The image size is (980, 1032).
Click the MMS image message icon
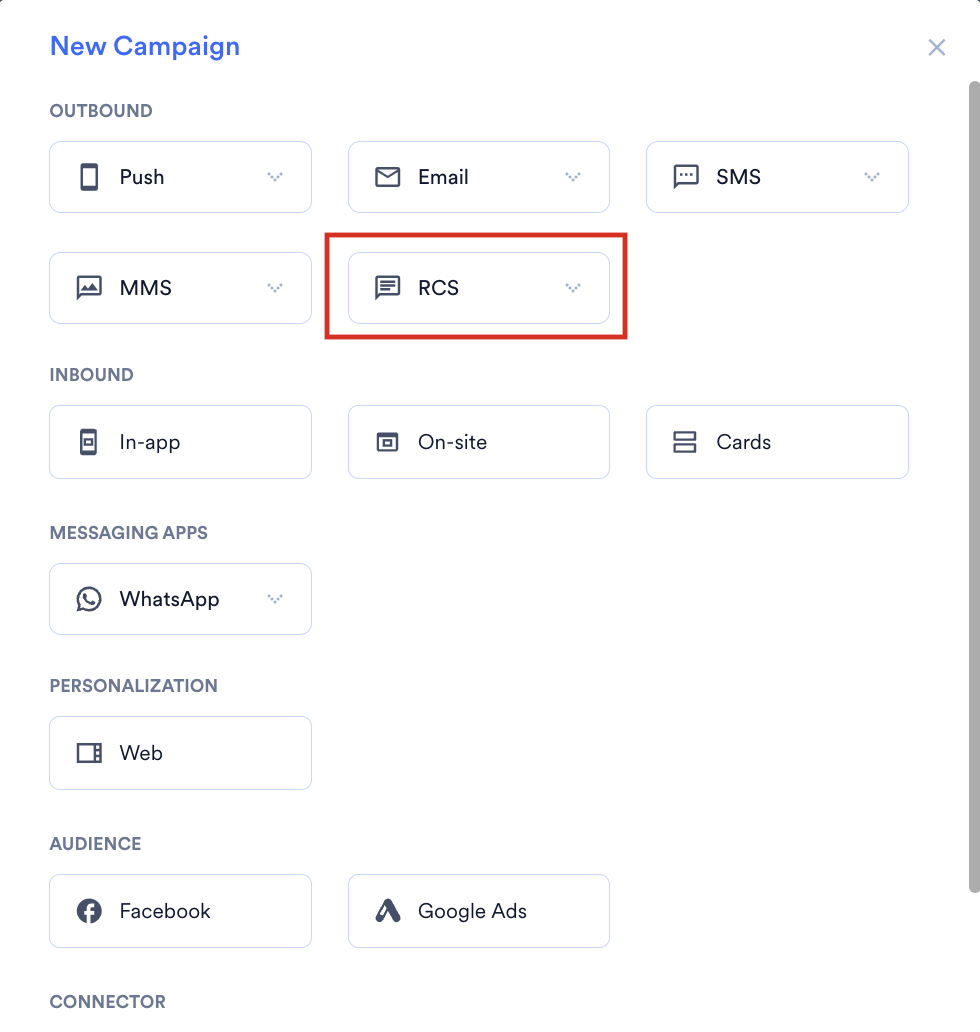pyautogui.click(x=89, y=288)
